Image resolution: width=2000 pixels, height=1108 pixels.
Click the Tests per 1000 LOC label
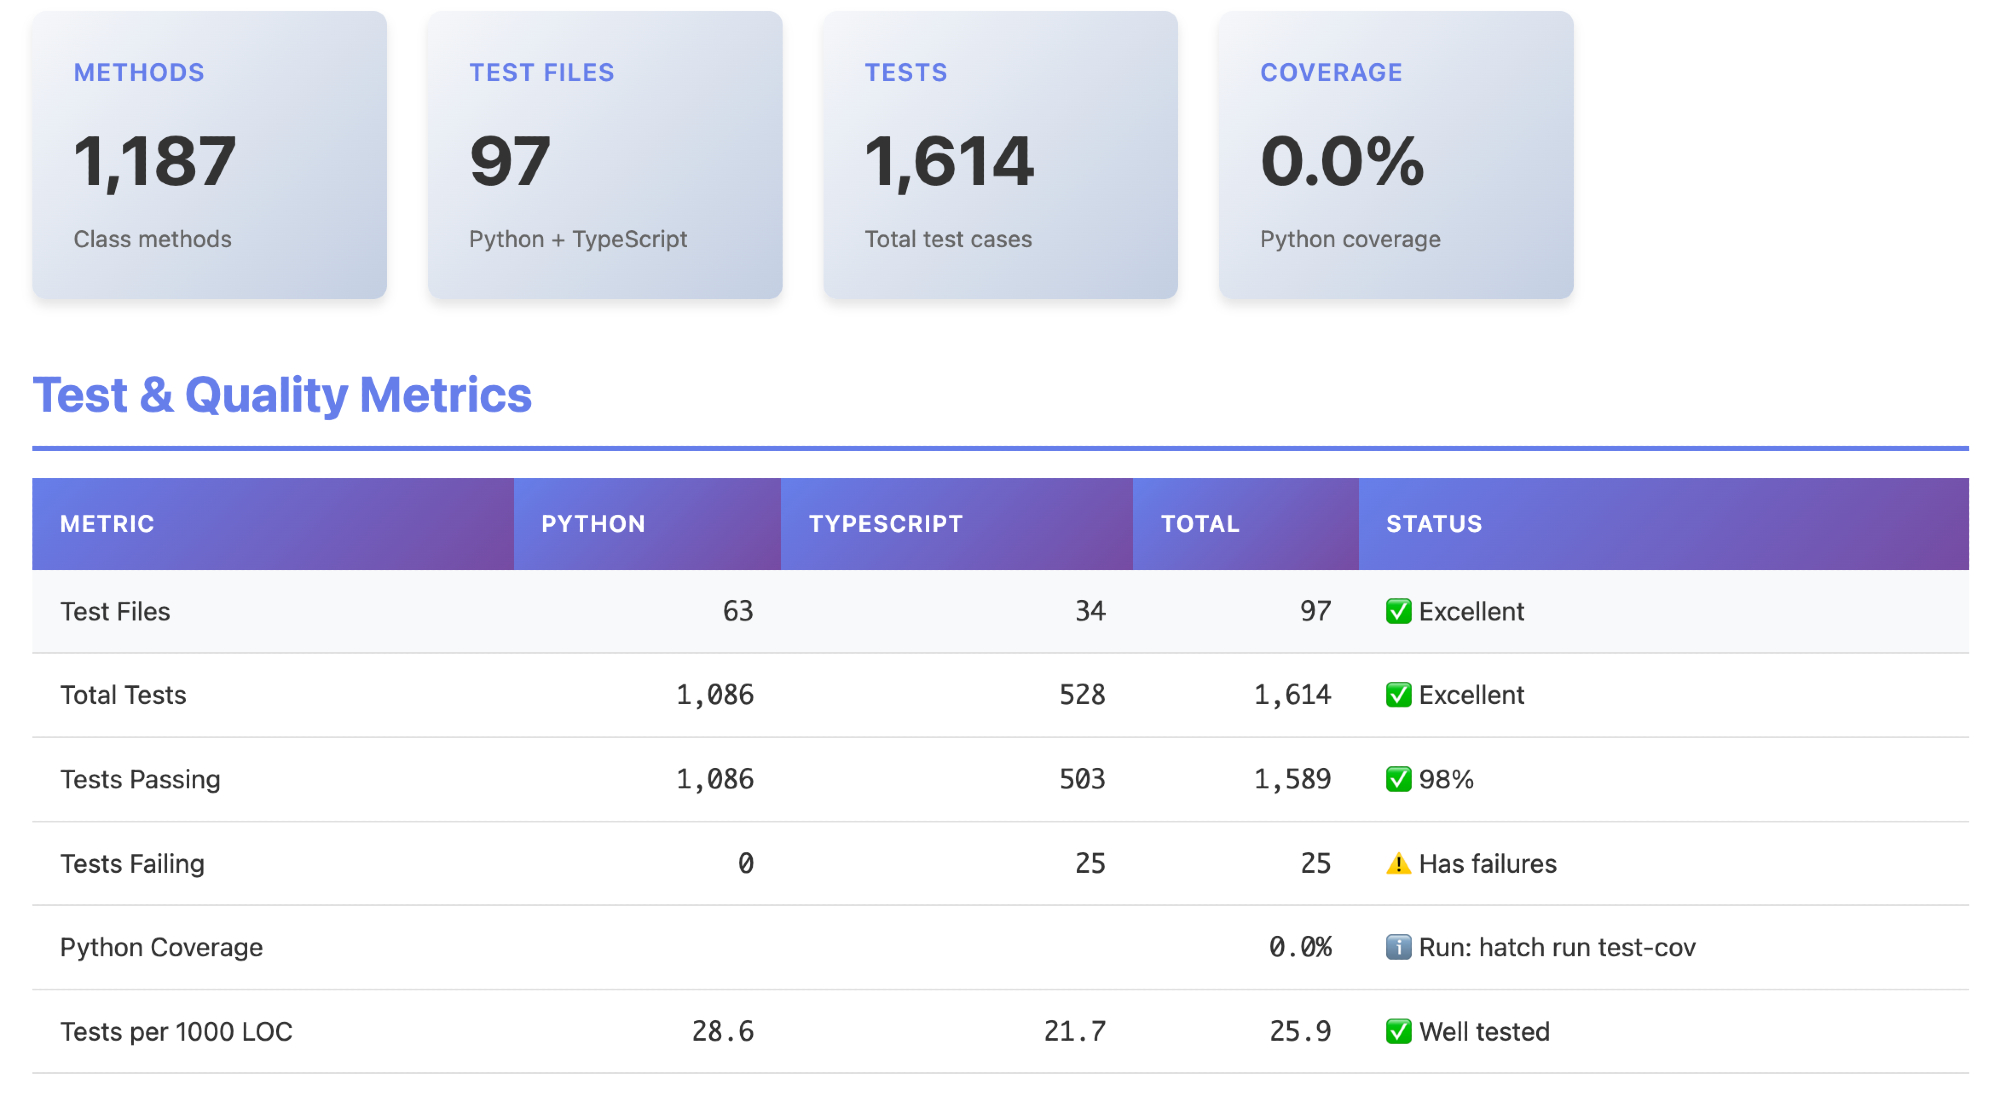[x=176, y=1031]
